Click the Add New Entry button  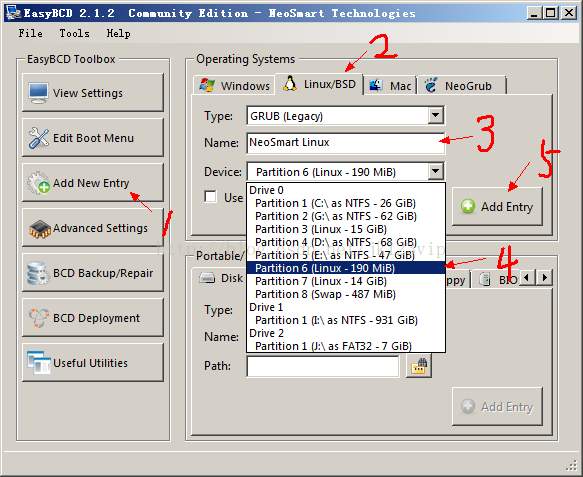[x=93, y=183]
